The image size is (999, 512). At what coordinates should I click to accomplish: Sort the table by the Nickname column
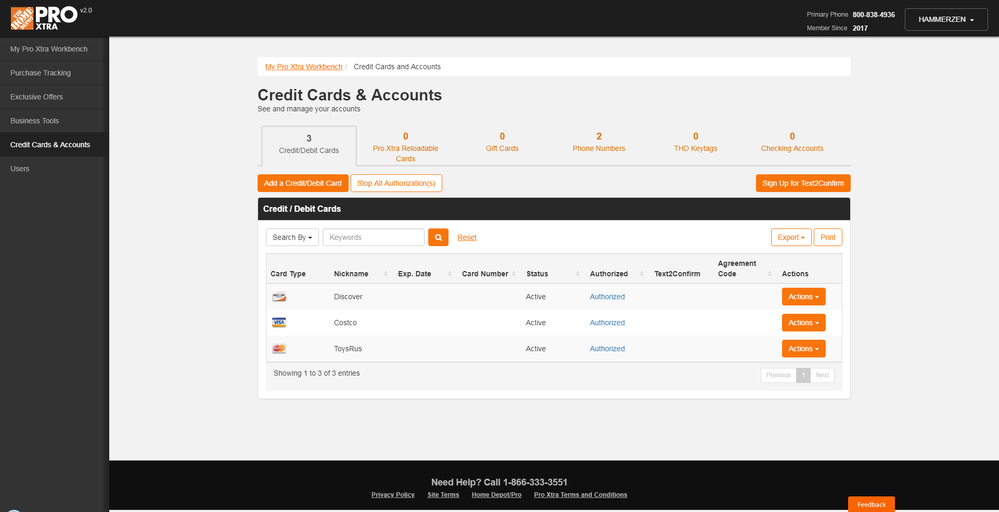pos(359,274)
